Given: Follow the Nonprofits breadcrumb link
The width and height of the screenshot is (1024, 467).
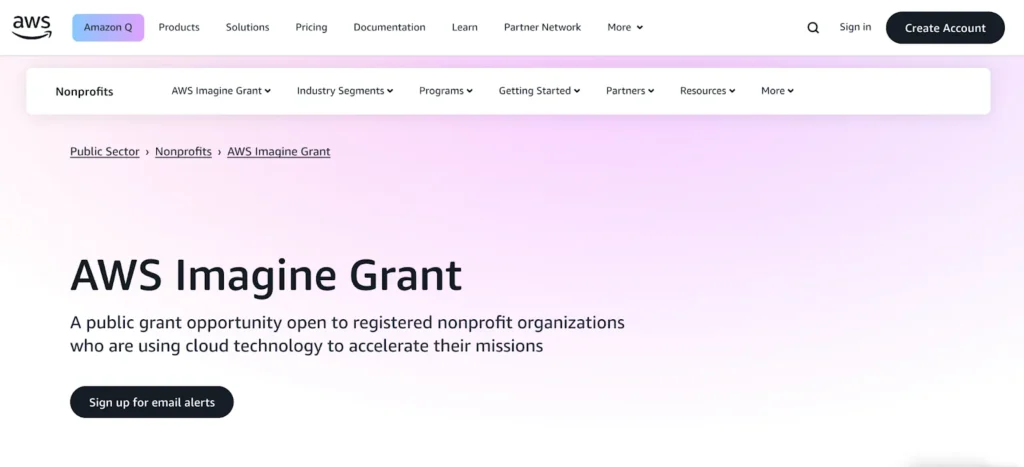Looking at the screenshot, I should coord(183,152).
